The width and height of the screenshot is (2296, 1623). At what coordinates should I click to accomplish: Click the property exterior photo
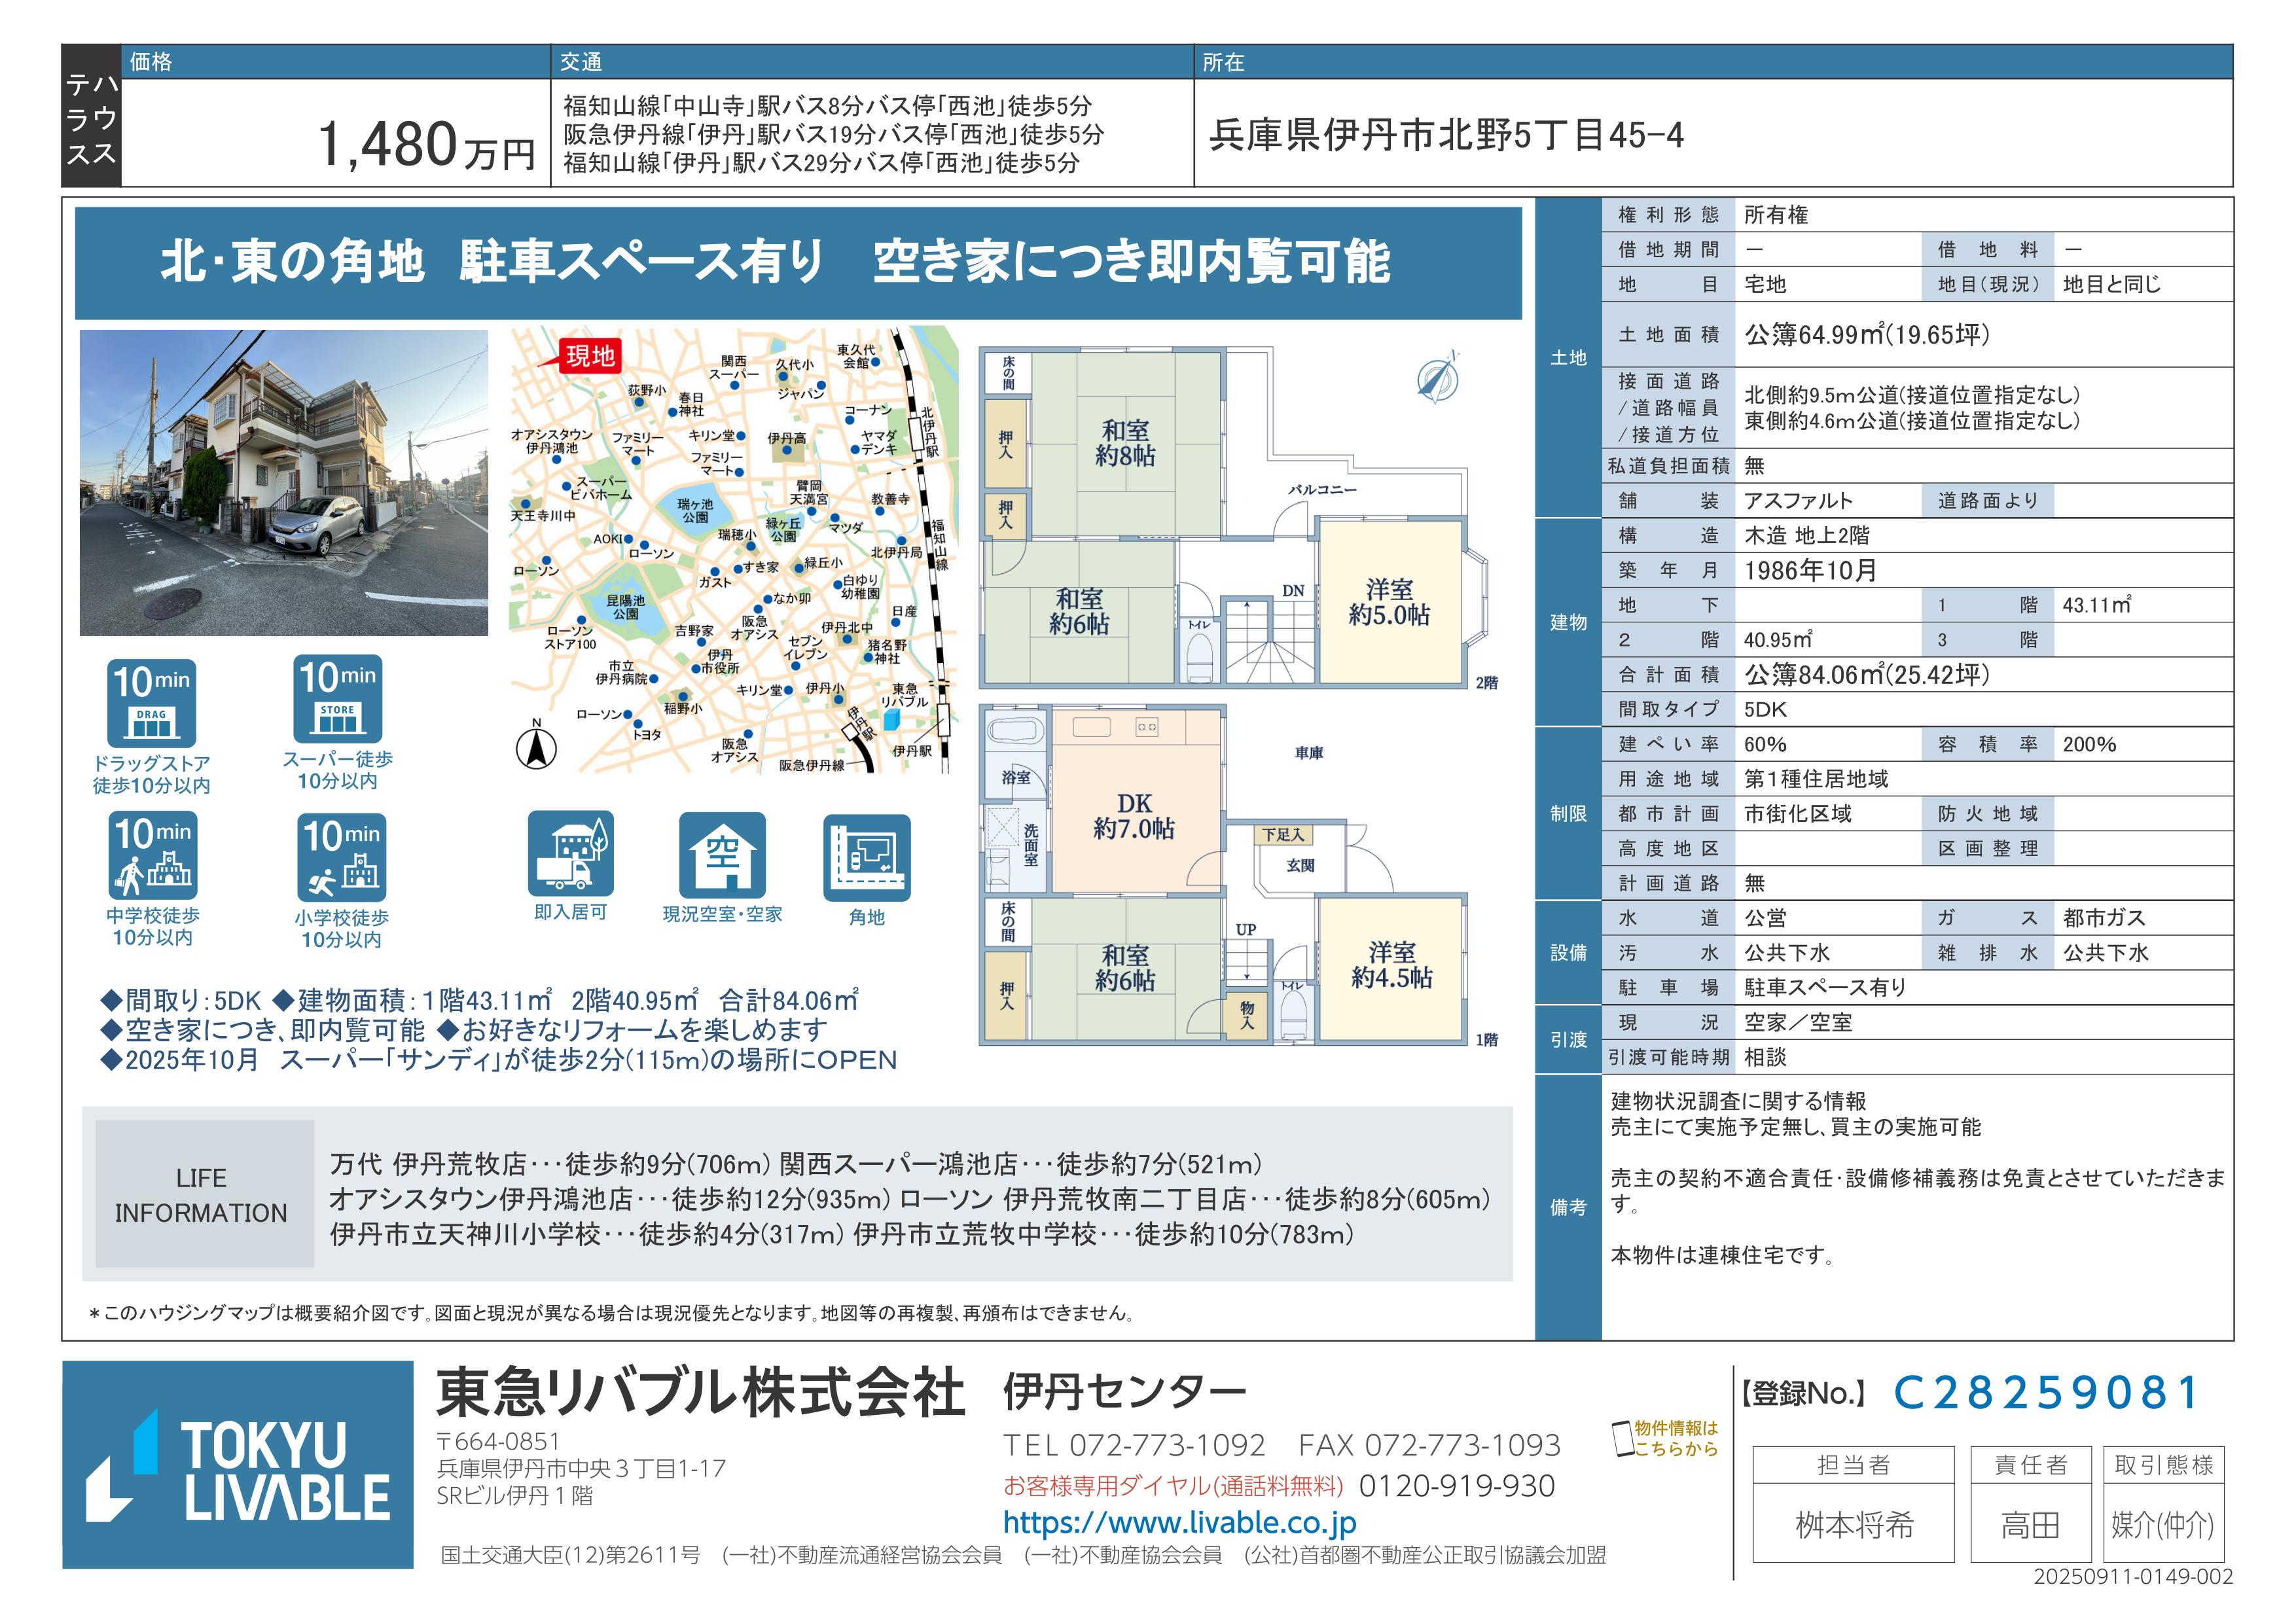point(284,483)
